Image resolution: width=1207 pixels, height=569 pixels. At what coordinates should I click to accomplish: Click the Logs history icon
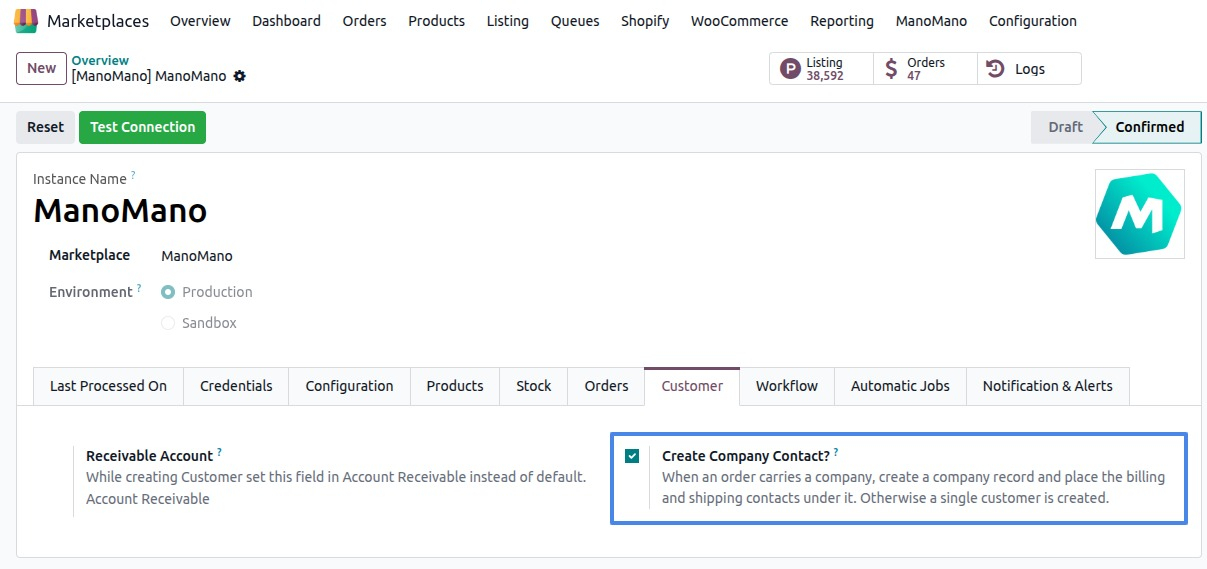coord(995,69)
